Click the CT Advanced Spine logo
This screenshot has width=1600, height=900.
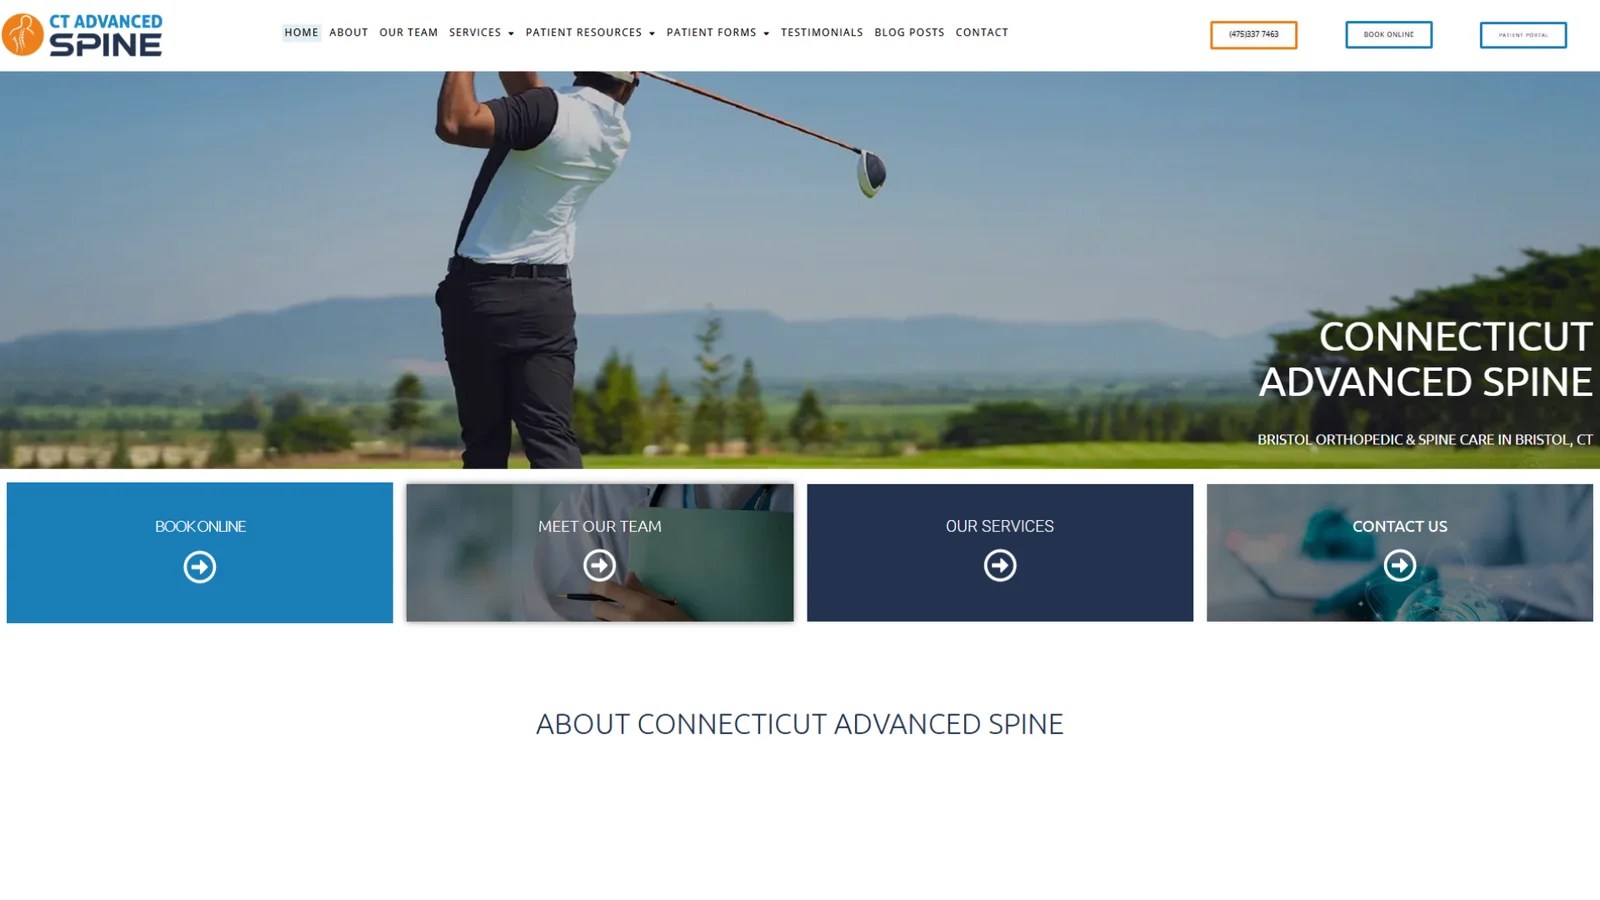(x=82, y=35)
